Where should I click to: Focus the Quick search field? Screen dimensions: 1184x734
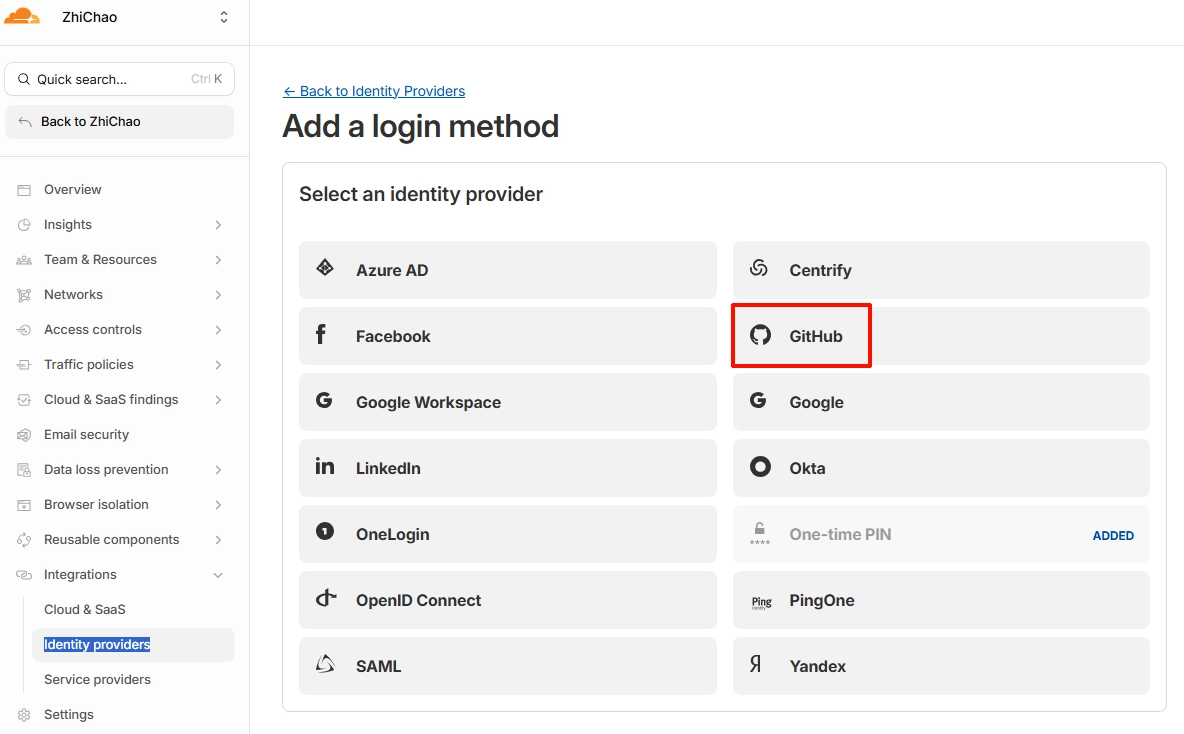pyautogui.click(x=110, y=79)
